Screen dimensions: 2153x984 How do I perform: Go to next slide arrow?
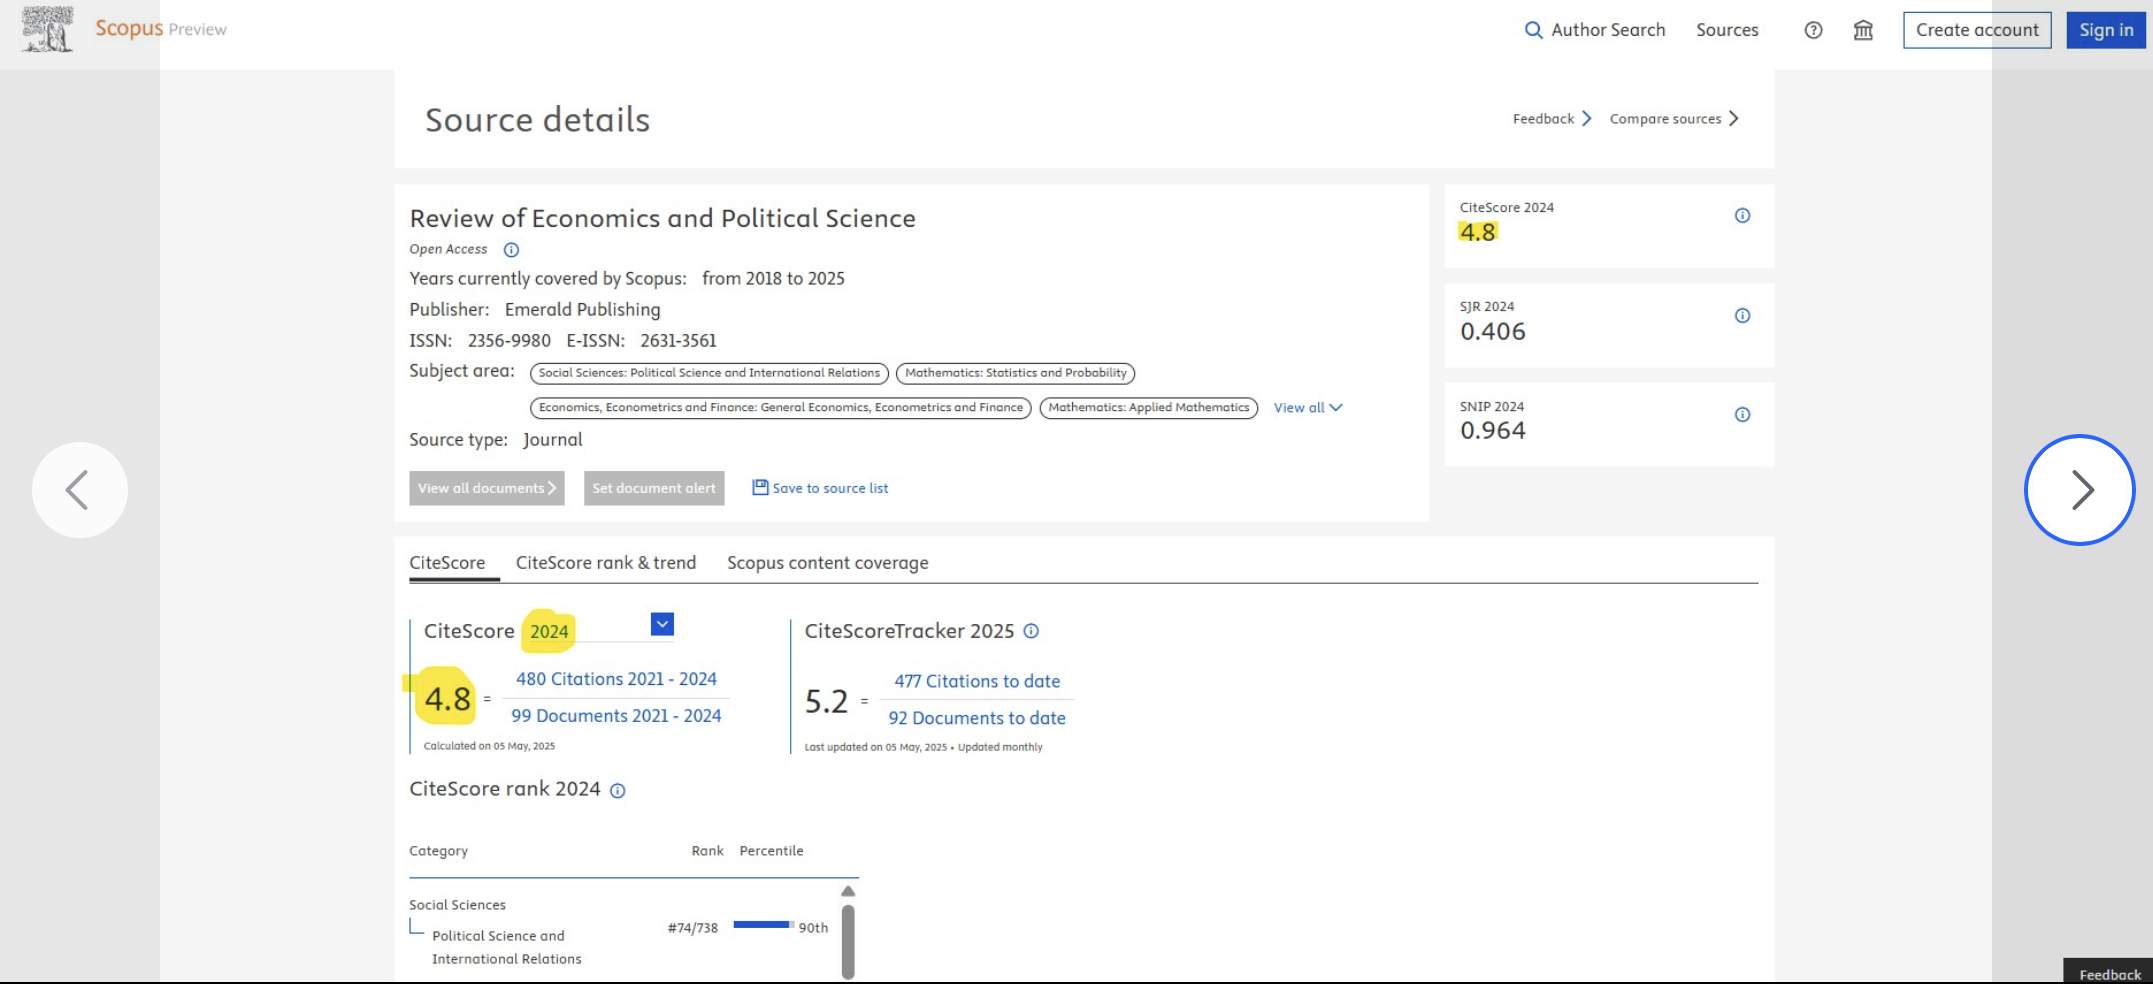[x=2080, y=490]
